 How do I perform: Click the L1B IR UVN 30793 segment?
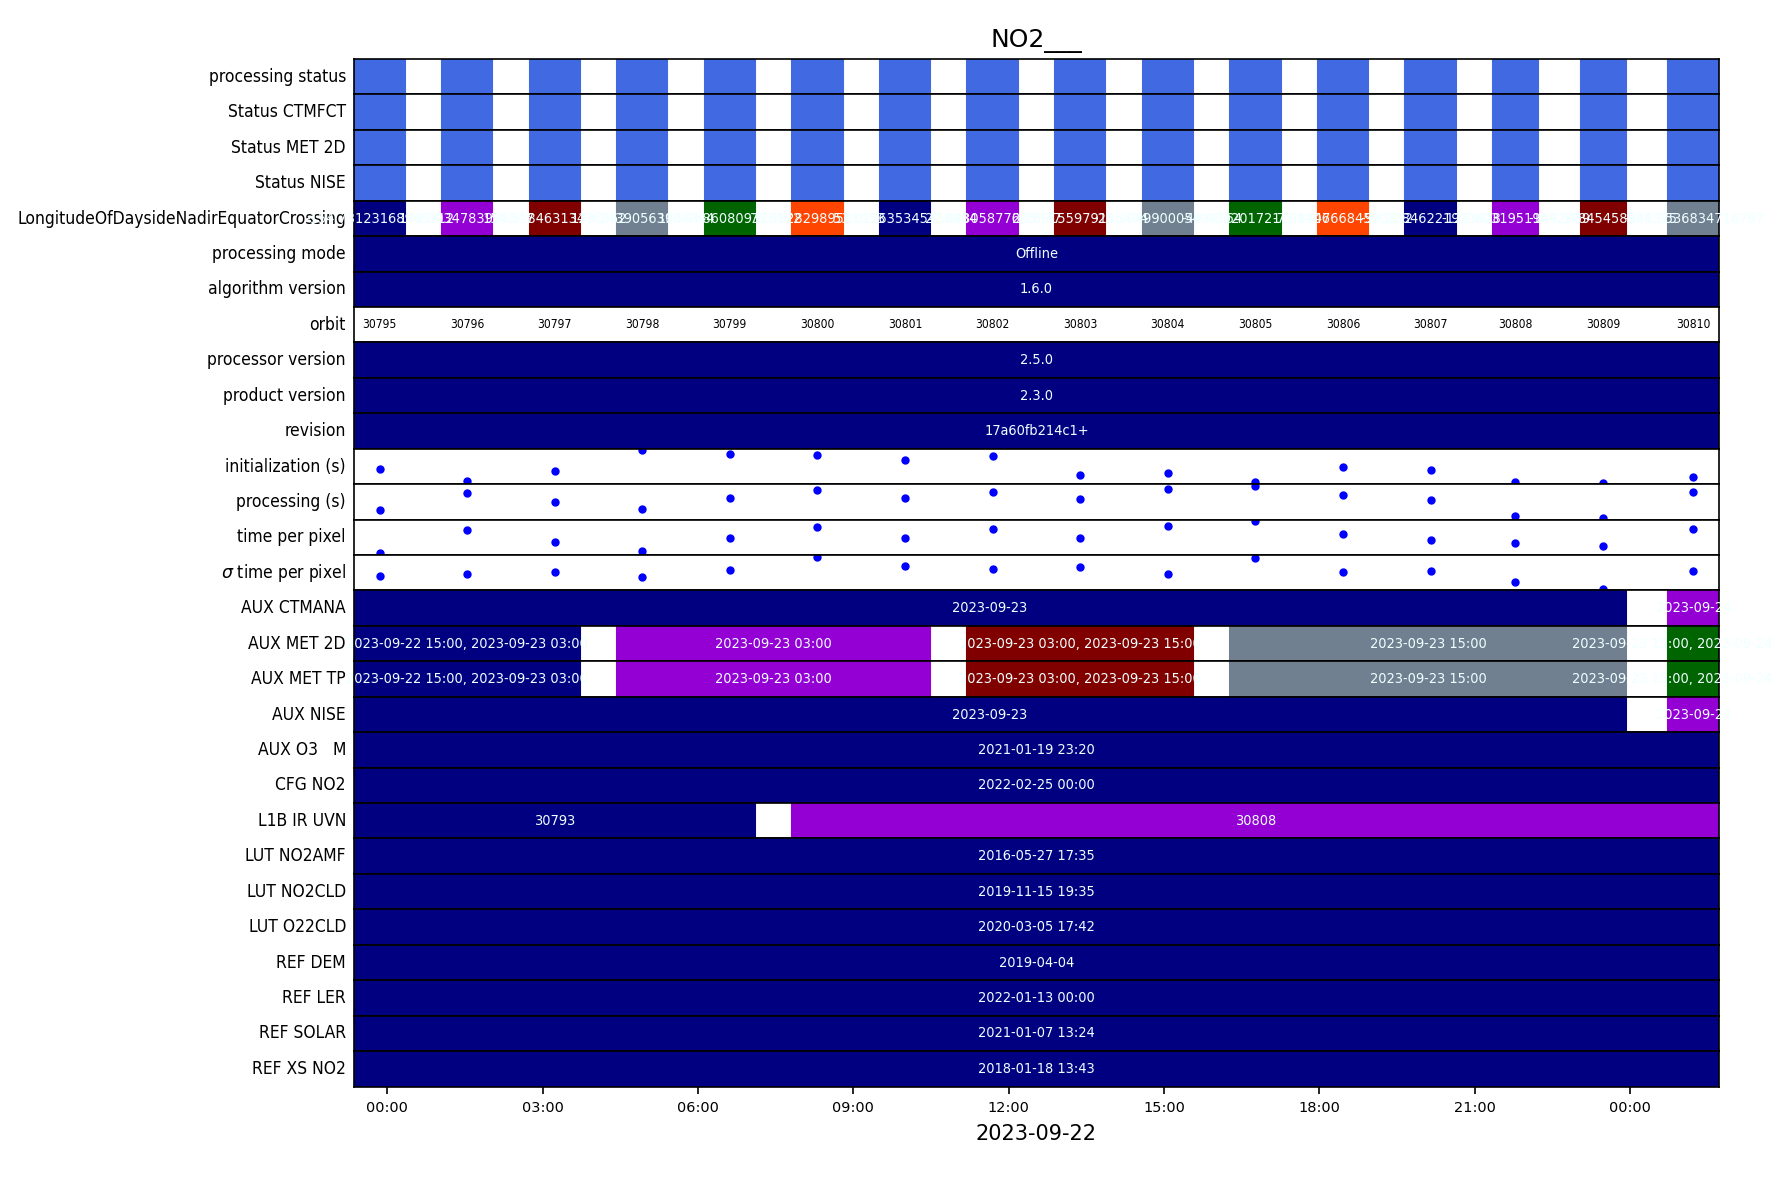pos(554,820)
